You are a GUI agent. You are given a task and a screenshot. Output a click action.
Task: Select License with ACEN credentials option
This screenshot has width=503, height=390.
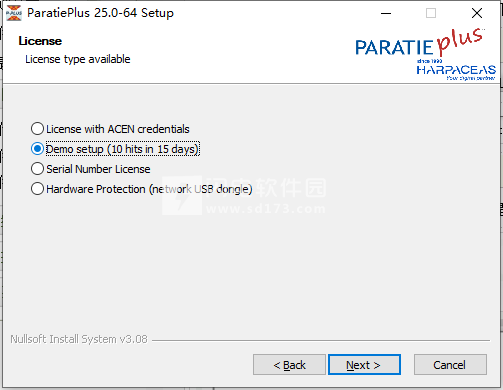(110, 129)
